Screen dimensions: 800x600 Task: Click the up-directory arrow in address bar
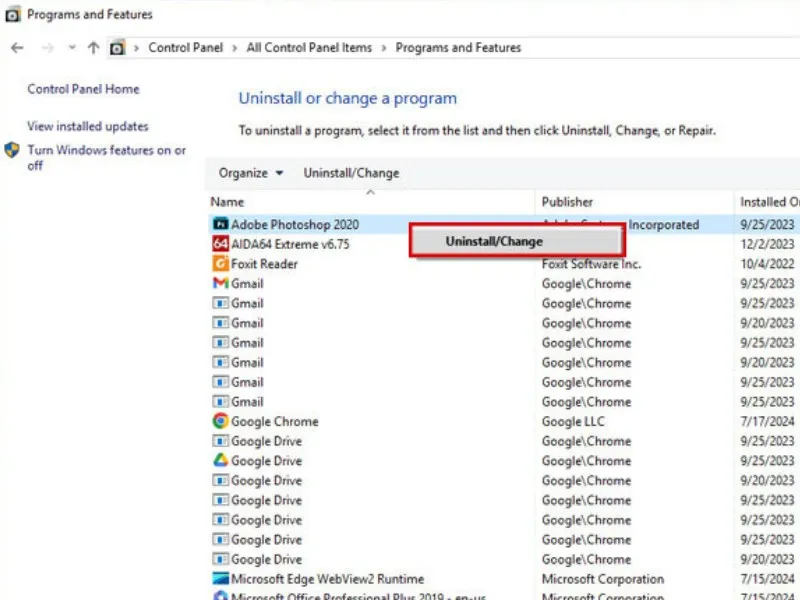pyautogui.click(x=93, y=48)
